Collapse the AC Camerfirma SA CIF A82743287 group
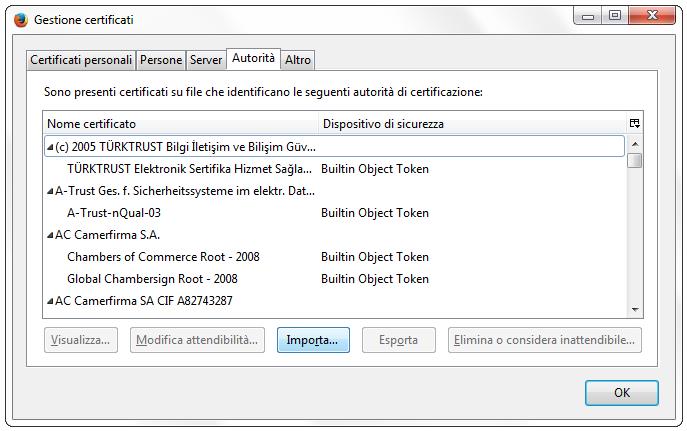The width and height of the screenshot is (687, 431). (50, 301)
